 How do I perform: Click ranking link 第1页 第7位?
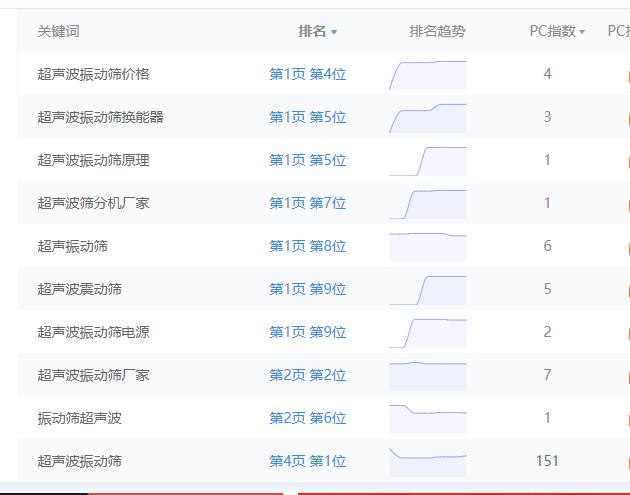tap(307, 203)
